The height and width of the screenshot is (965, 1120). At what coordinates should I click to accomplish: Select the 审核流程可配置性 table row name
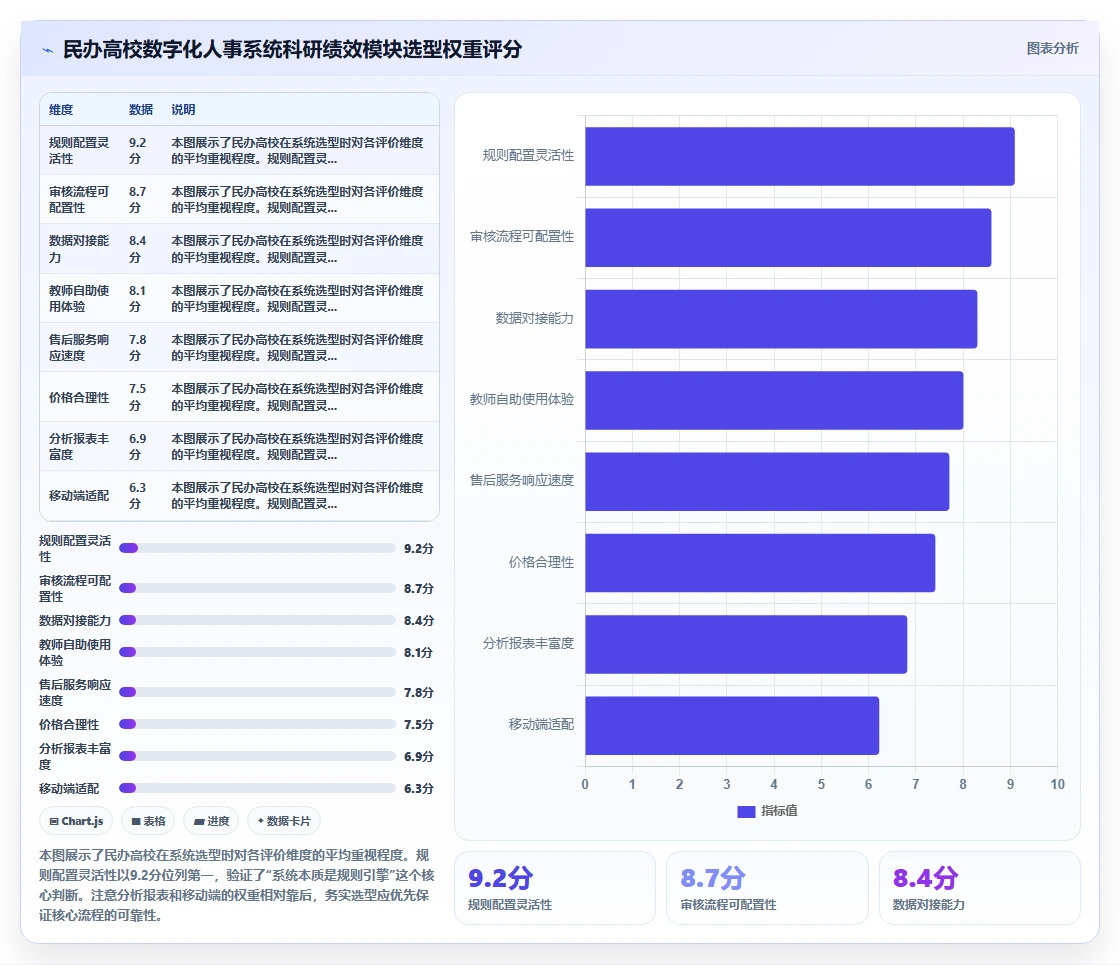pos(79,199)
